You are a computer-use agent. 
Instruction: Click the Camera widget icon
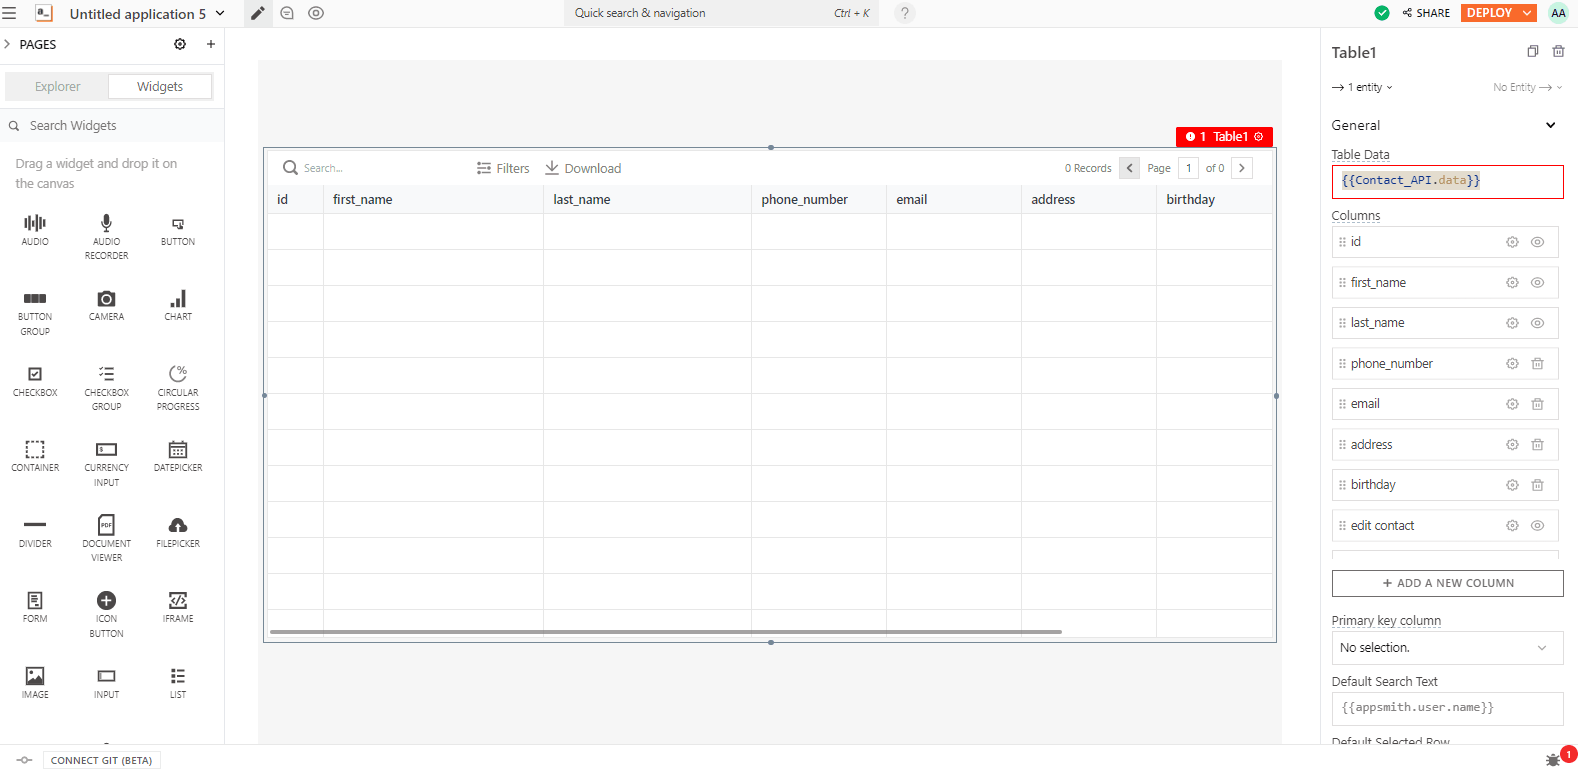coord(106,299)
